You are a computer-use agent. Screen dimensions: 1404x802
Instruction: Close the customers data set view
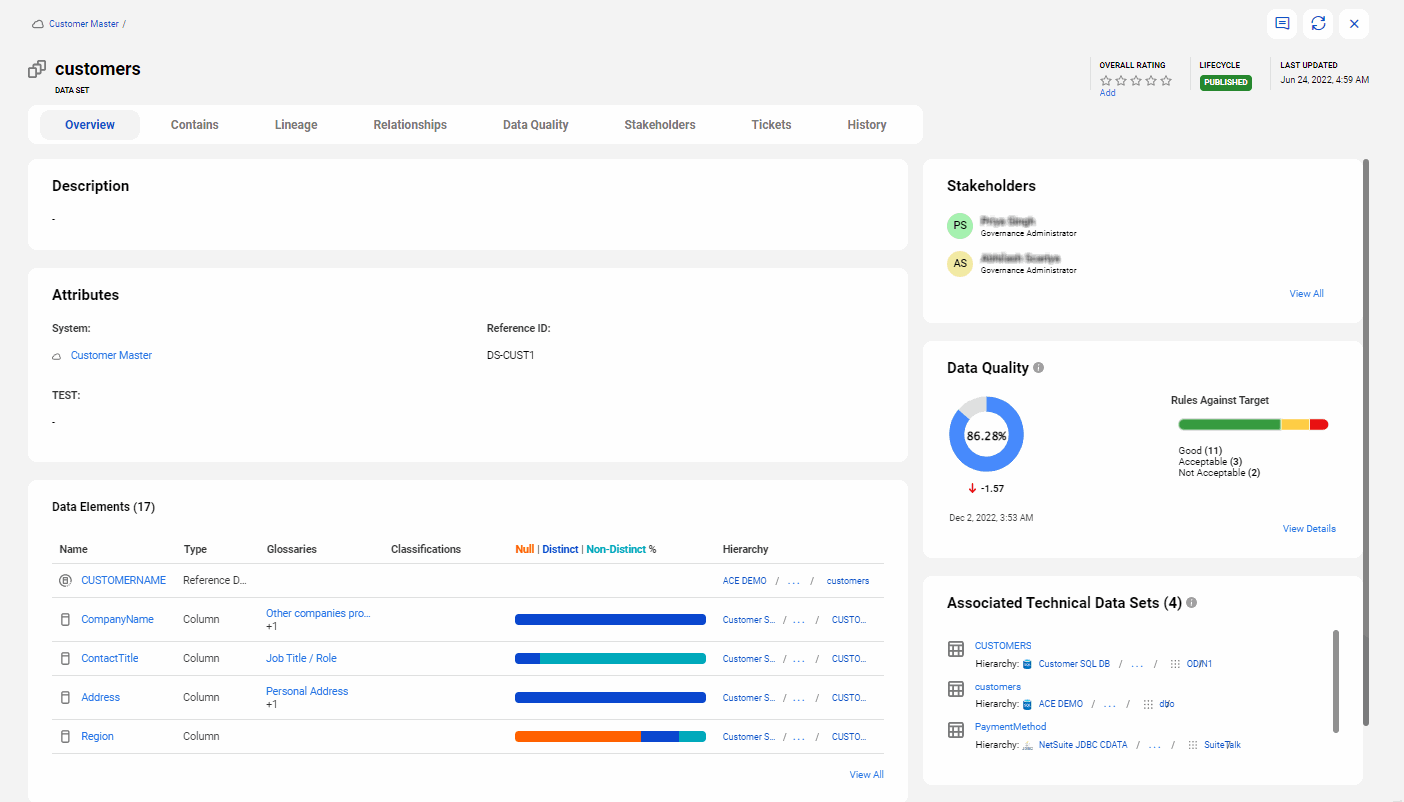click(1354, 24)
